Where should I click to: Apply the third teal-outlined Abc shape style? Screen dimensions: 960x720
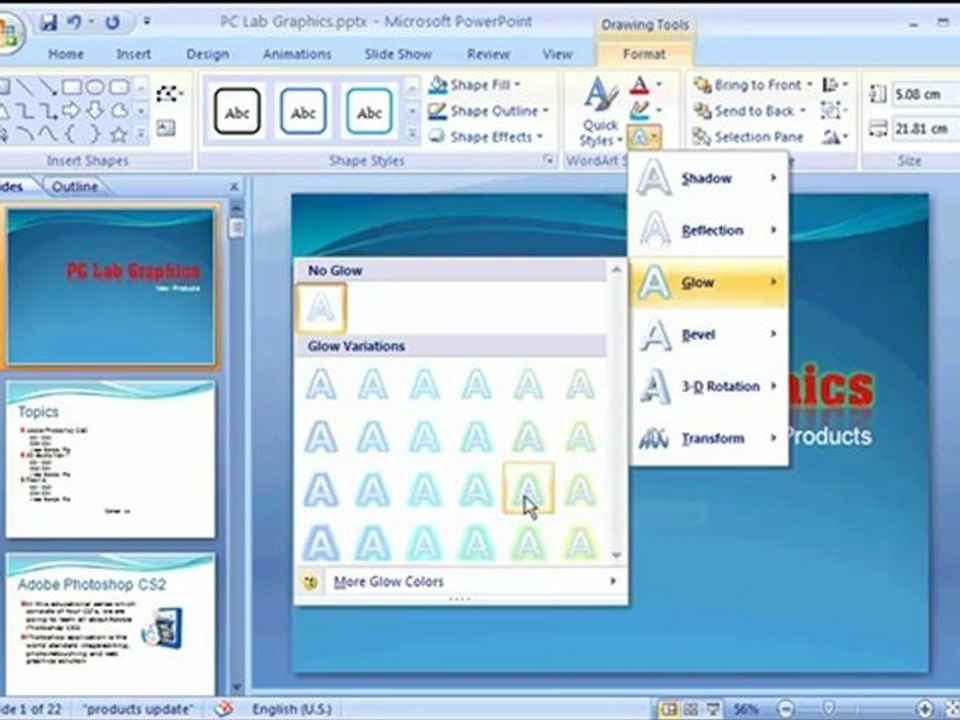click(369, 111)
